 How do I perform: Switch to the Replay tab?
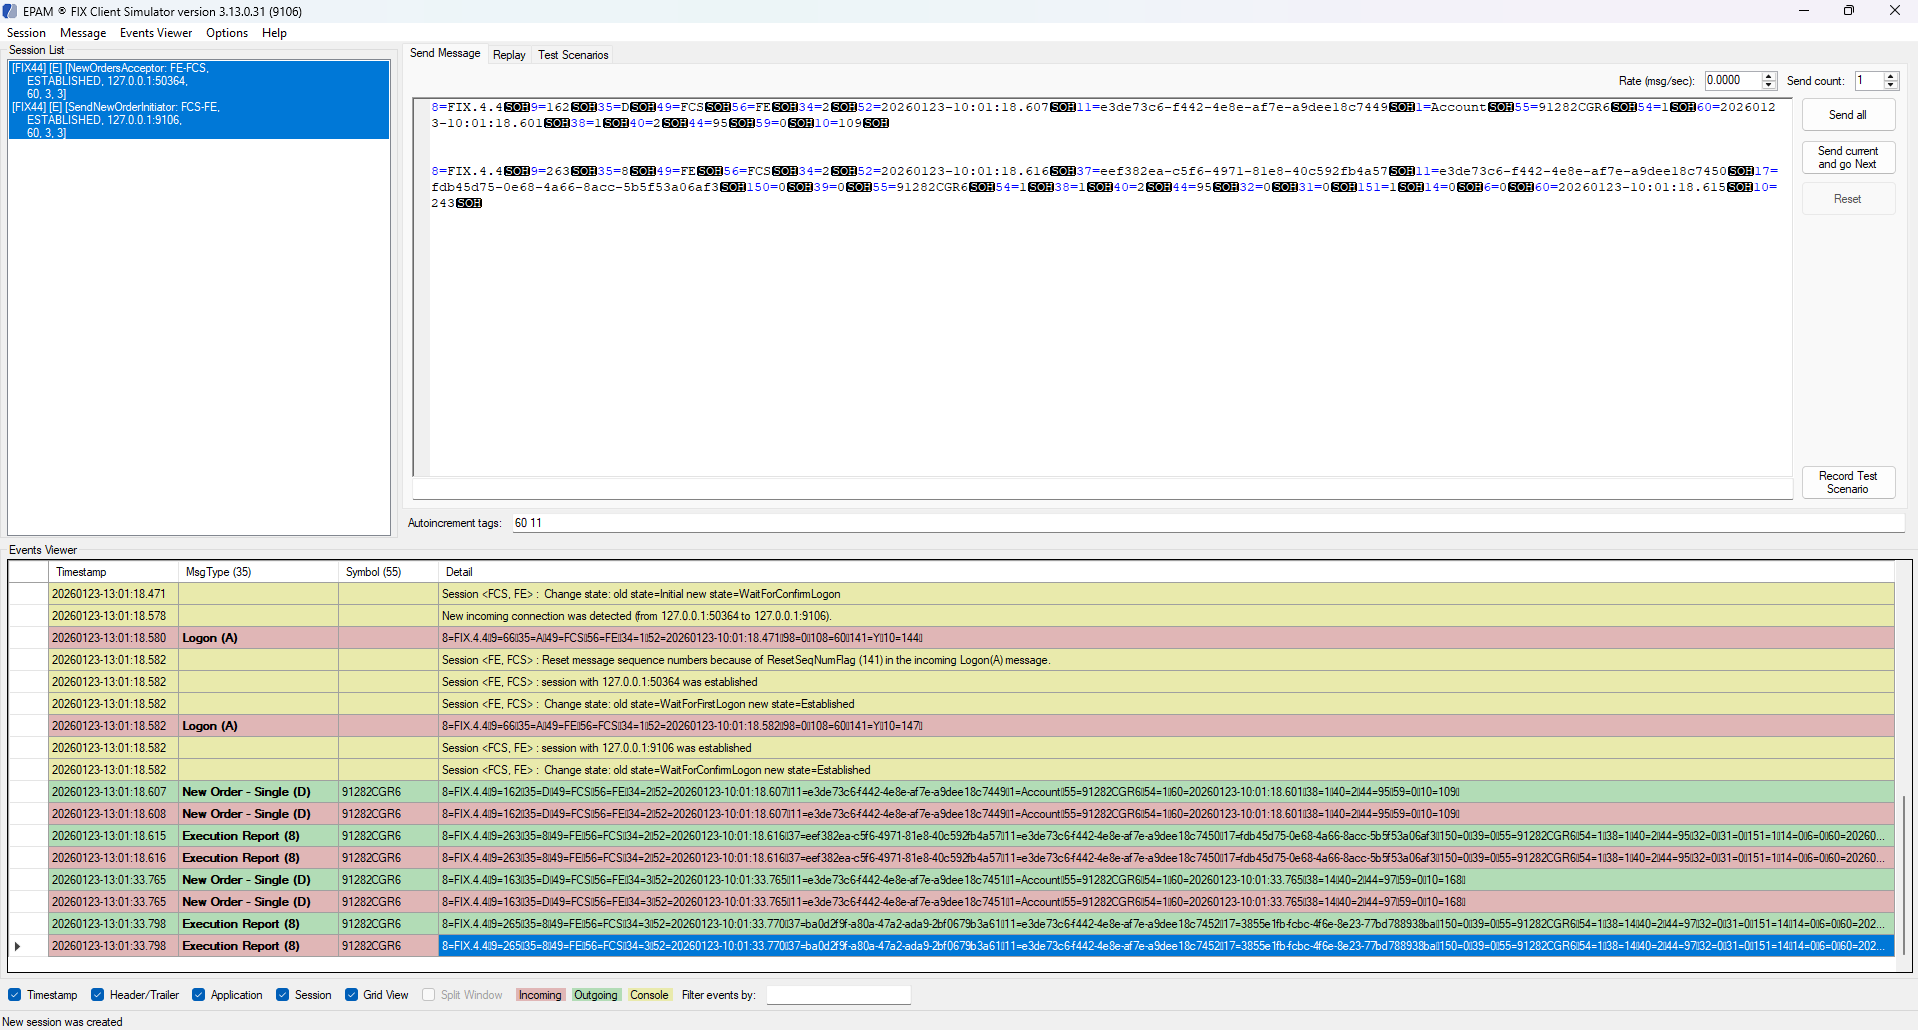click(508, 55)
